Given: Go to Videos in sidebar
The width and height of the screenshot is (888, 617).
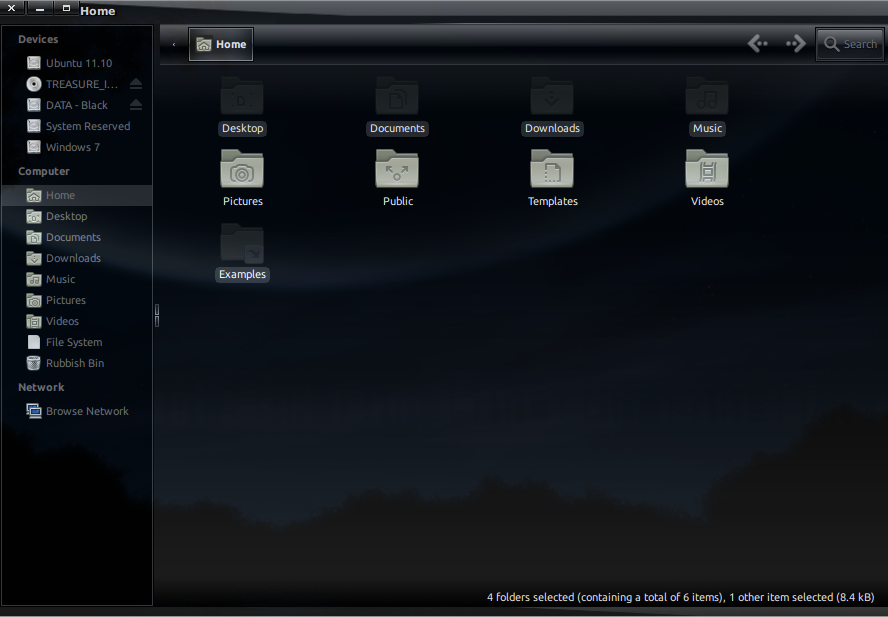Looking at the screenshot, I should [x=76, y=321].
